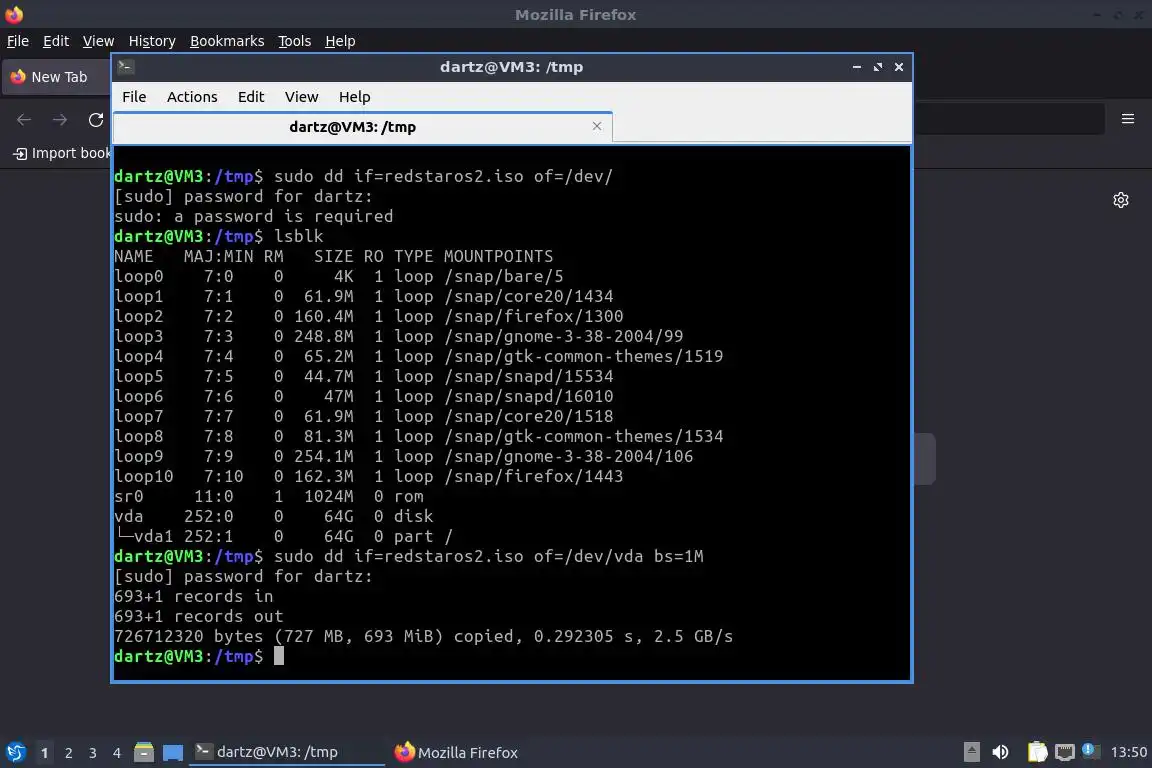This screenshot has height=768, width=1152.
Task: Open the network connection tray icon
Action: pyautogui.click(x=1065, y=752)
